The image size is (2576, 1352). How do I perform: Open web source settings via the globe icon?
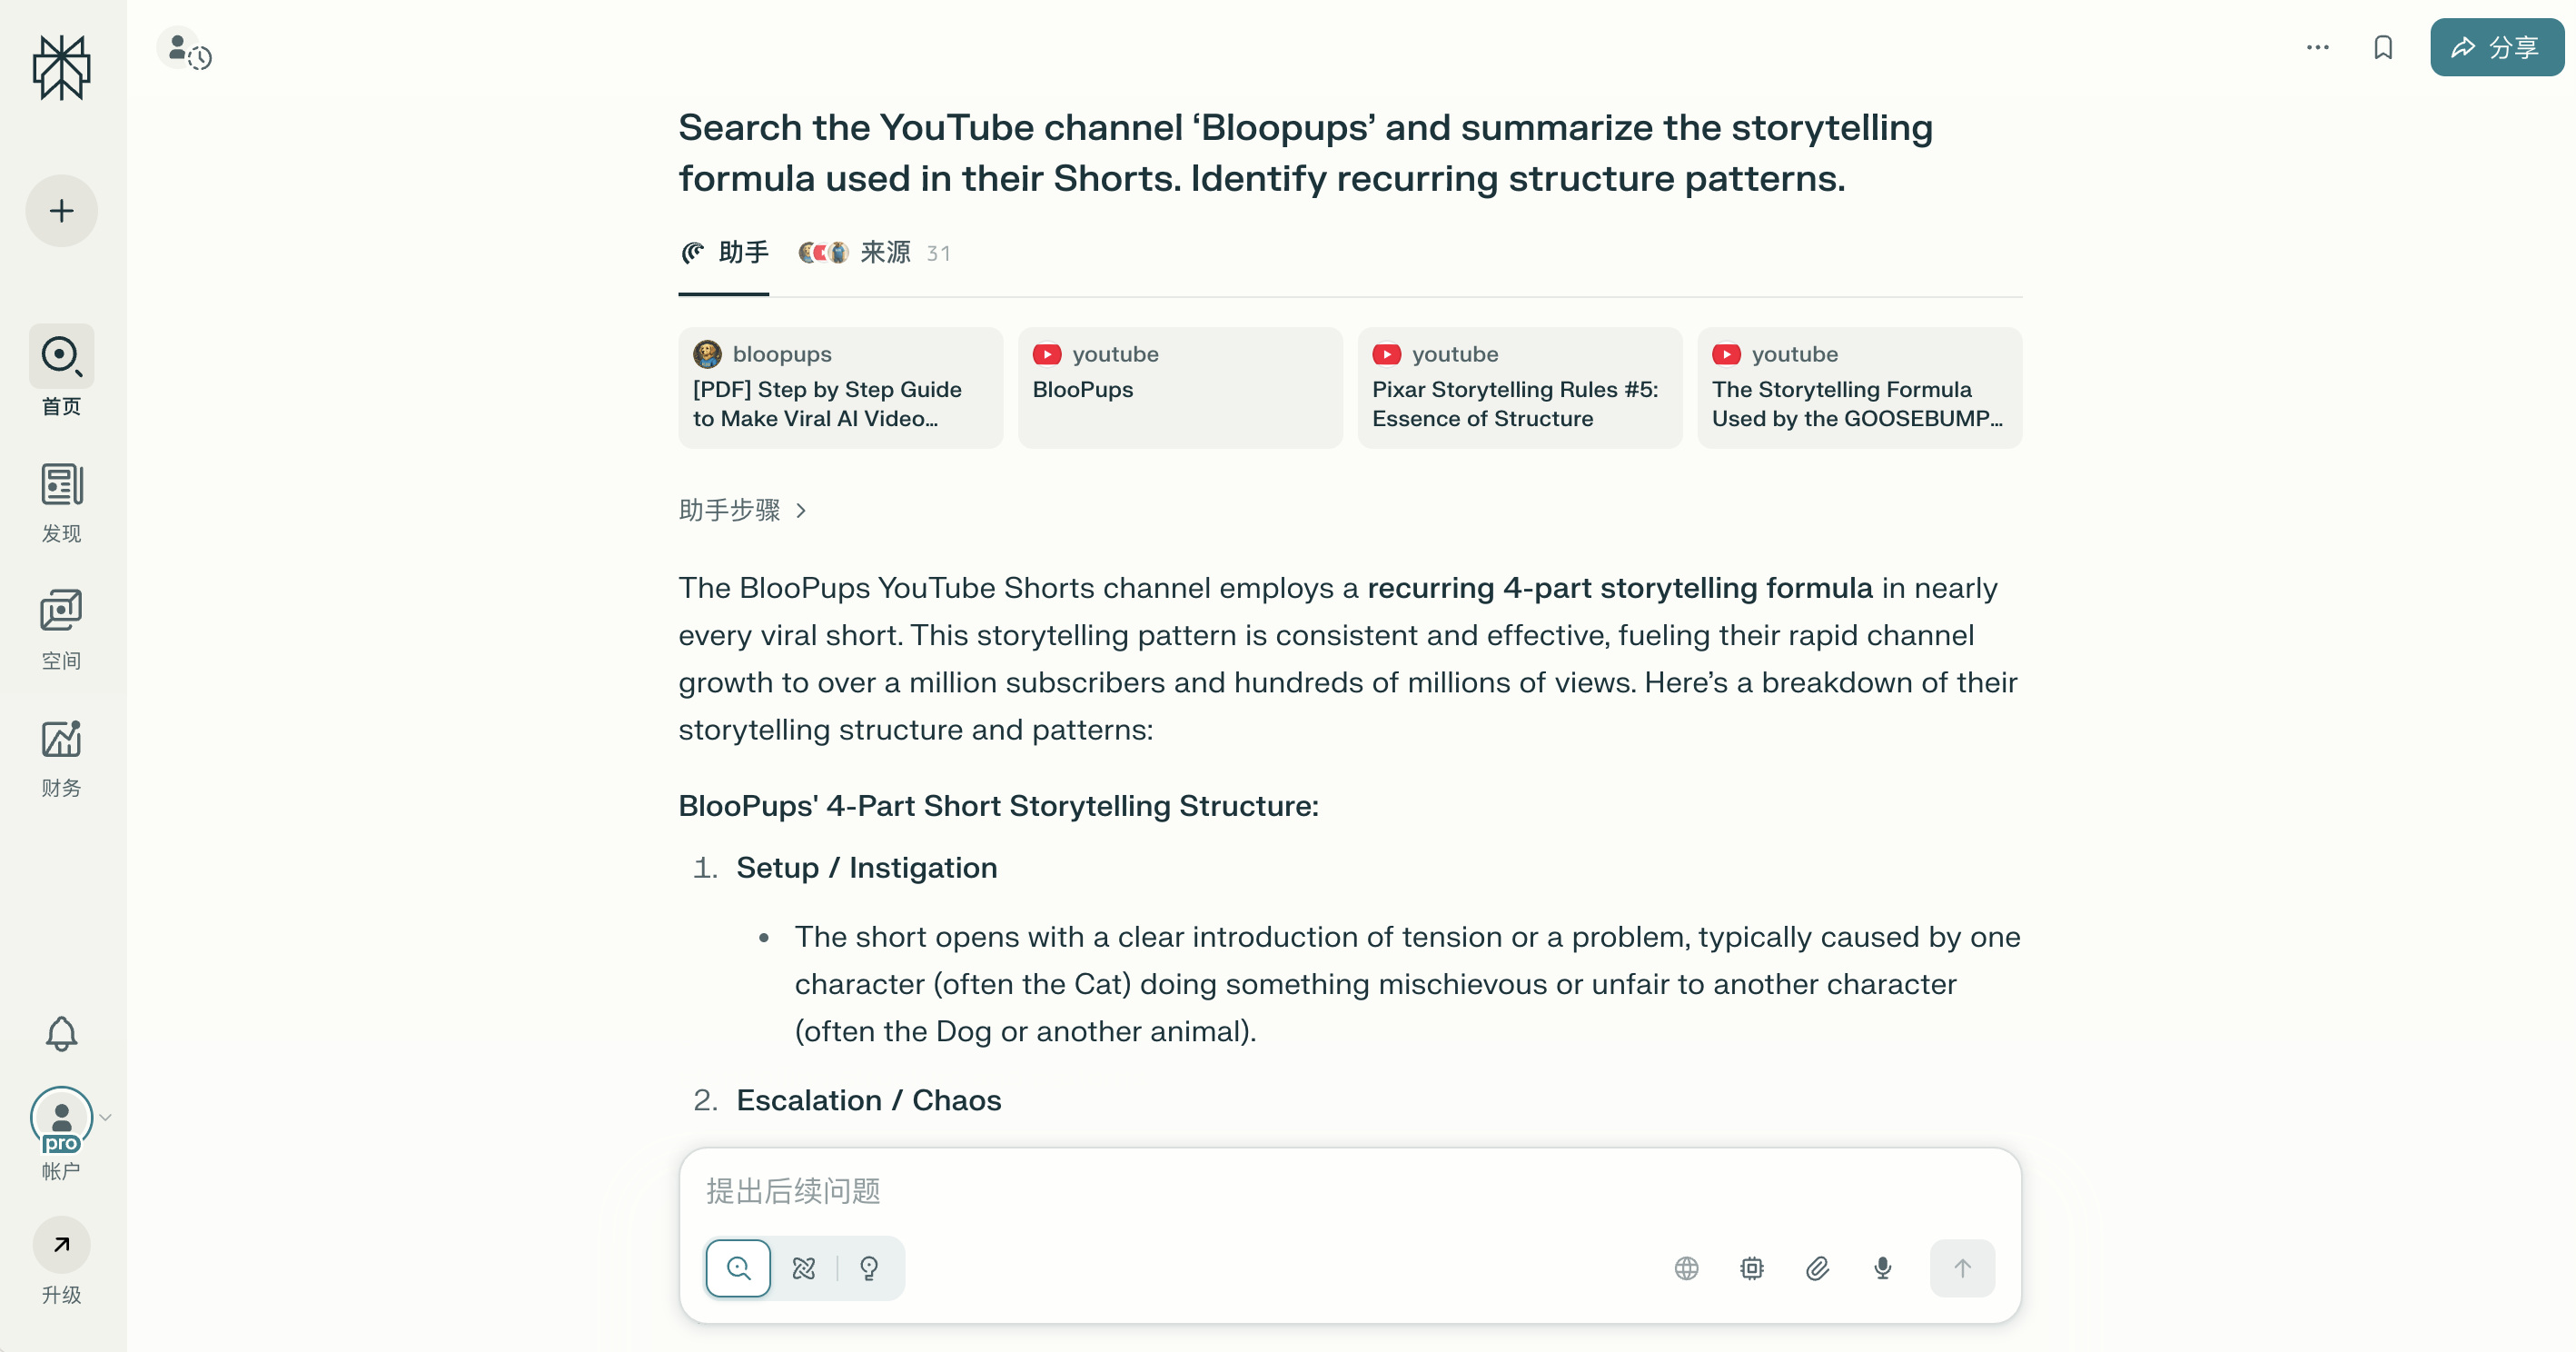pos(1687,1268)
